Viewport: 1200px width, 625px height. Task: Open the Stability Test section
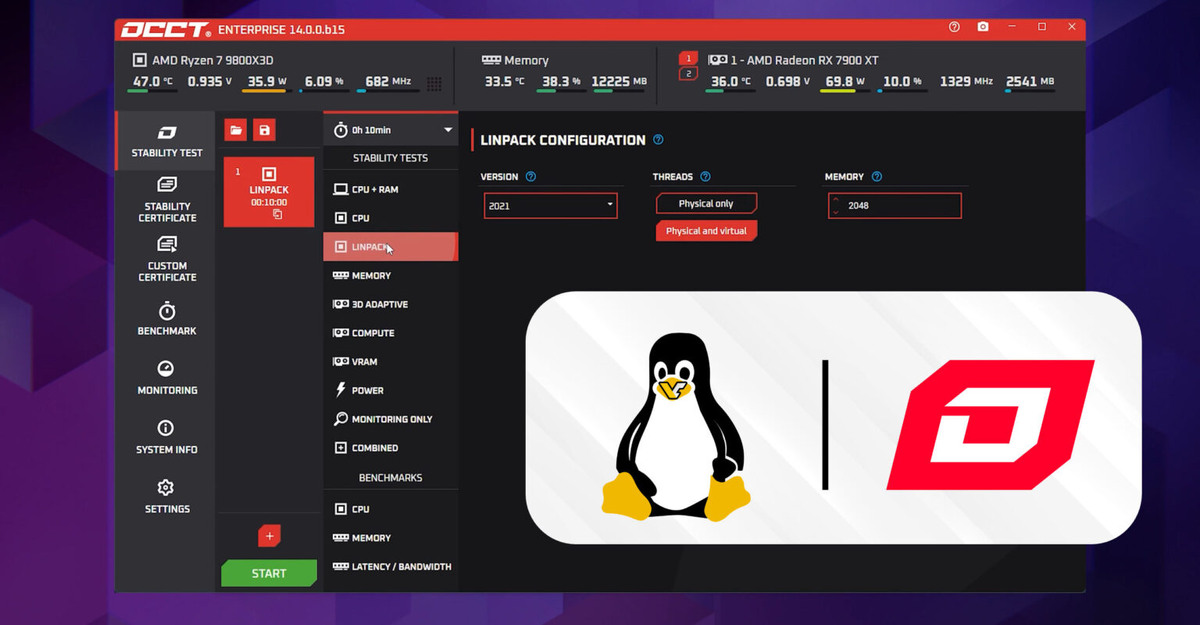click(x=166, y=141)
